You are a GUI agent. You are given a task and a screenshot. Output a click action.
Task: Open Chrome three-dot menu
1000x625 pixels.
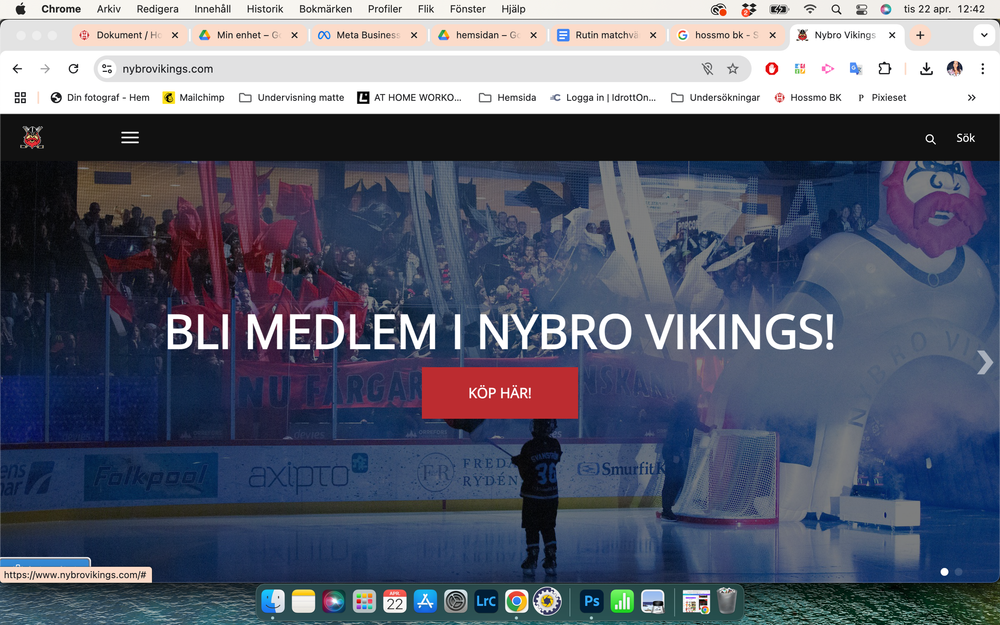coord(983,69)
